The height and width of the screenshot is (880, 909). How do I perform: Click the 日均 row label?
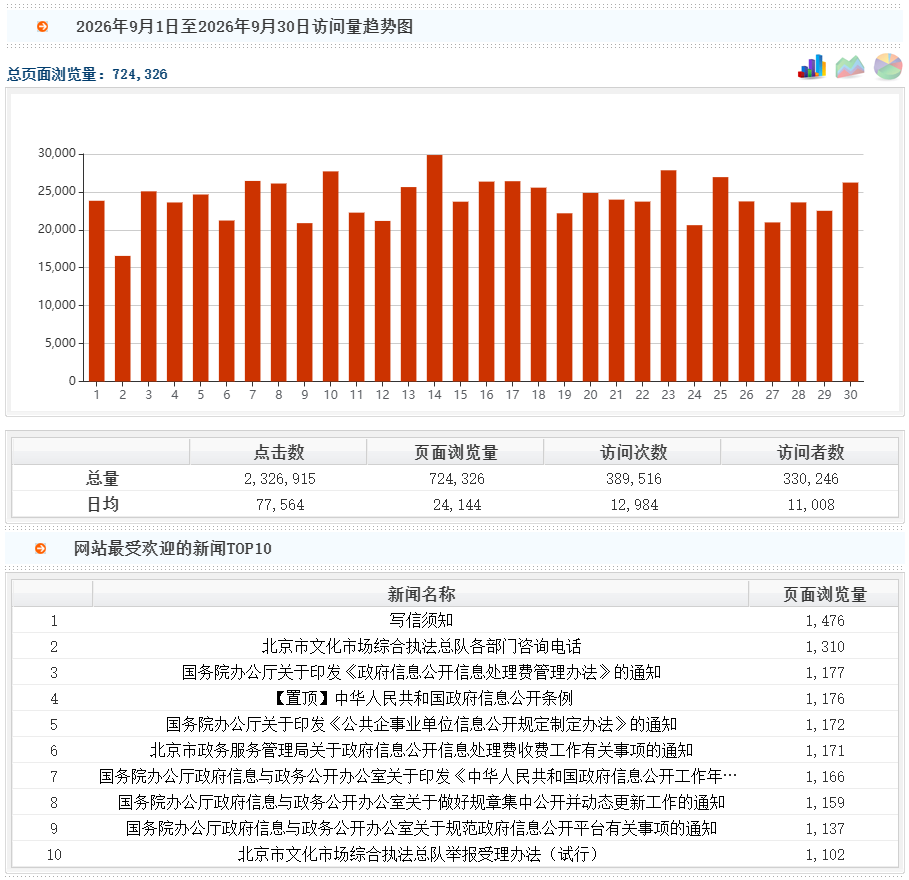point(103,504)
